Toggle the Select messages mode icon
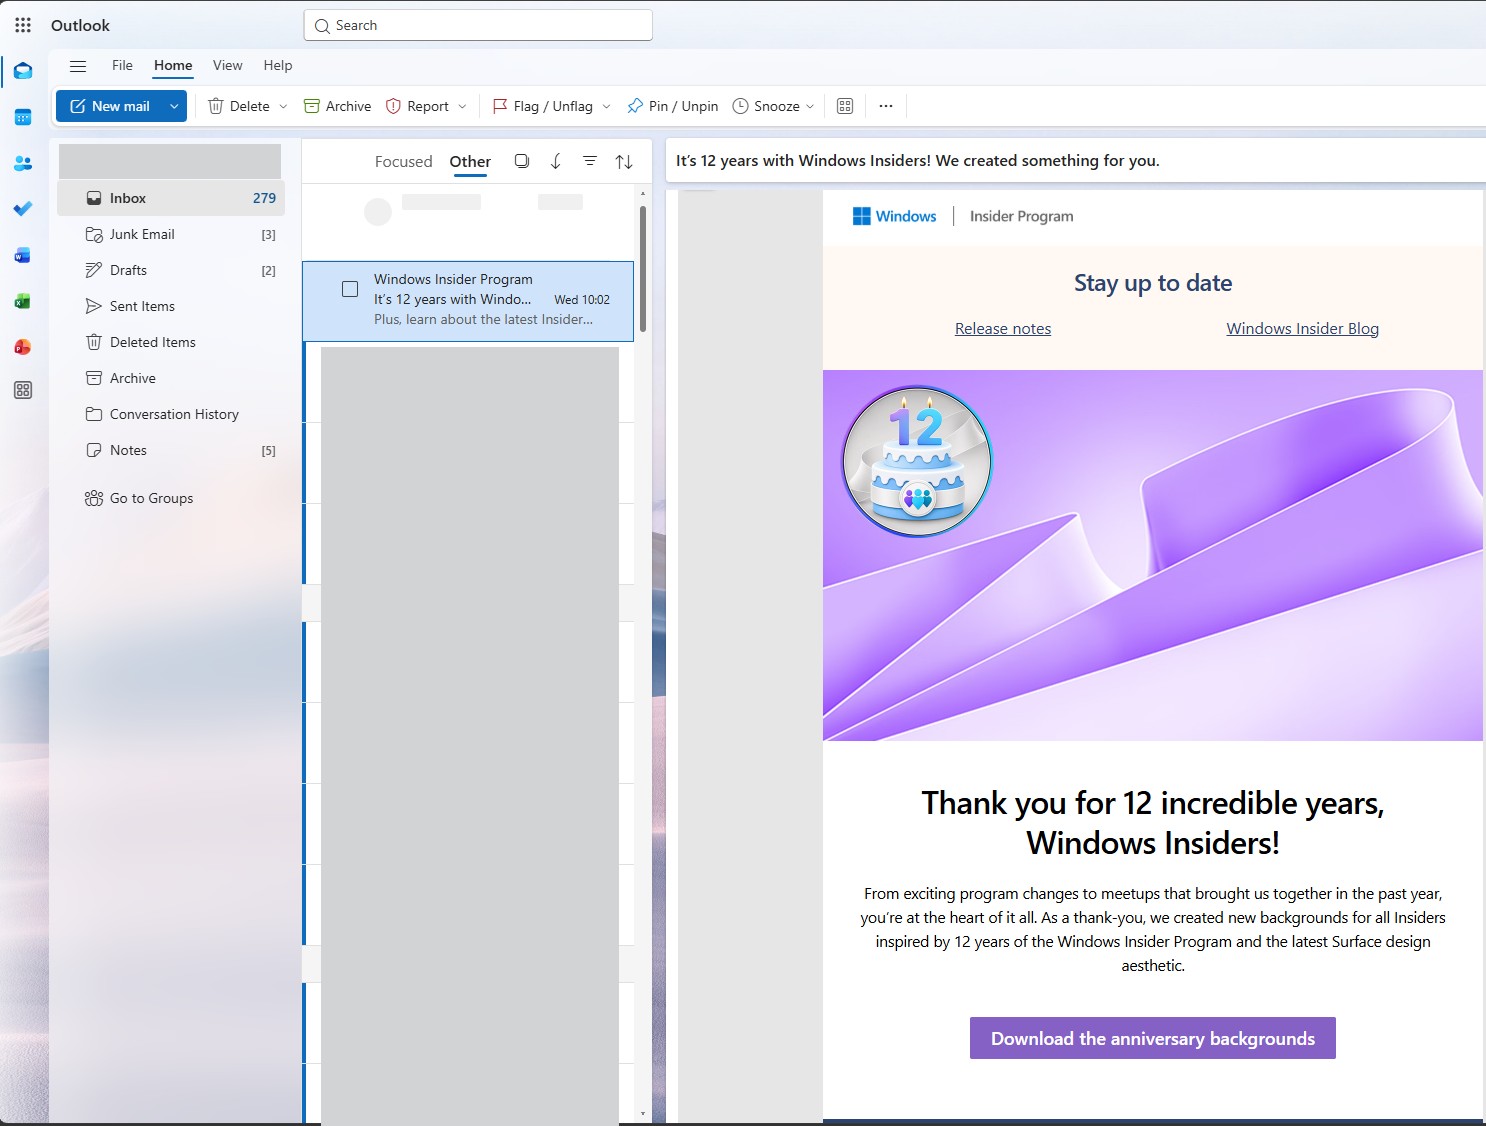Viewport: 1486px width, 1126px height. point(522,161)
